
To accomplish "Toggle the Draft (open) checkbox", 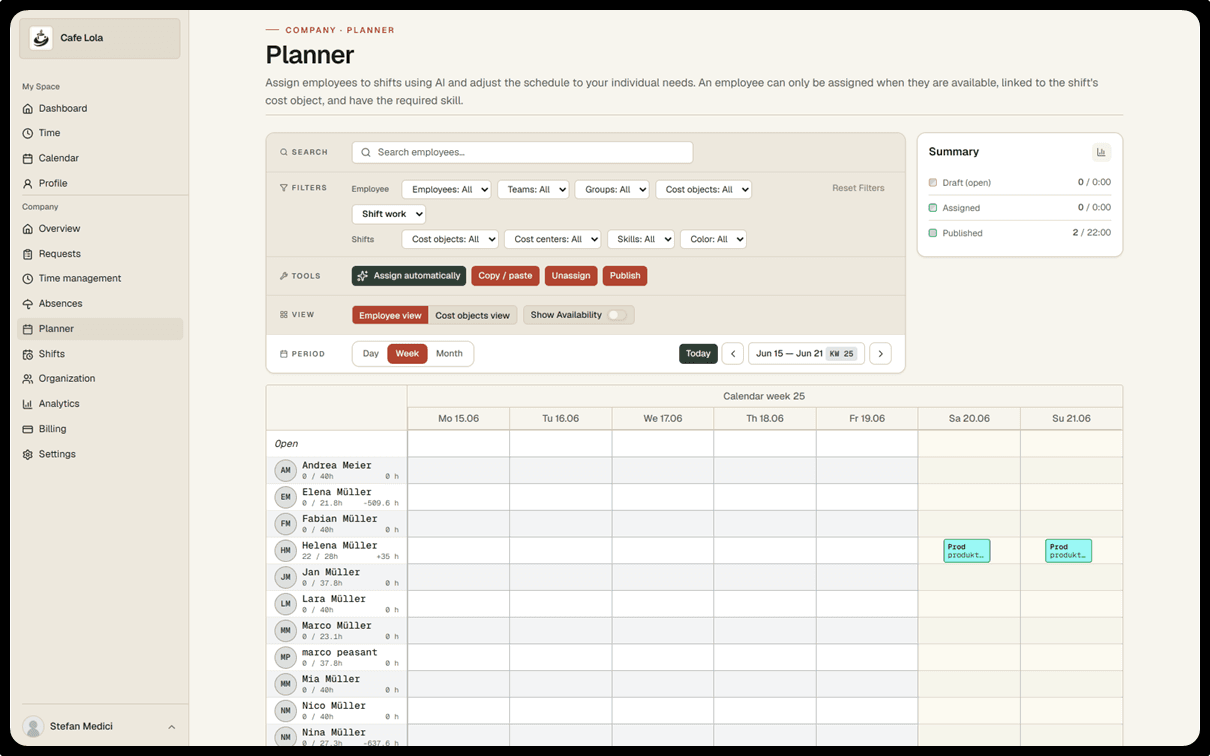I will 933,183.
